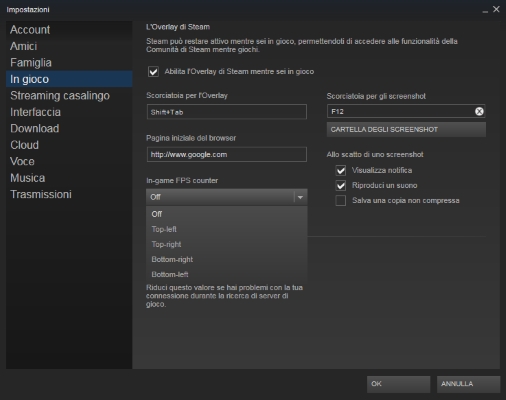Screen dimensions: 506x400
Task: Select the In gioco section
Action: tap(69, 79)
